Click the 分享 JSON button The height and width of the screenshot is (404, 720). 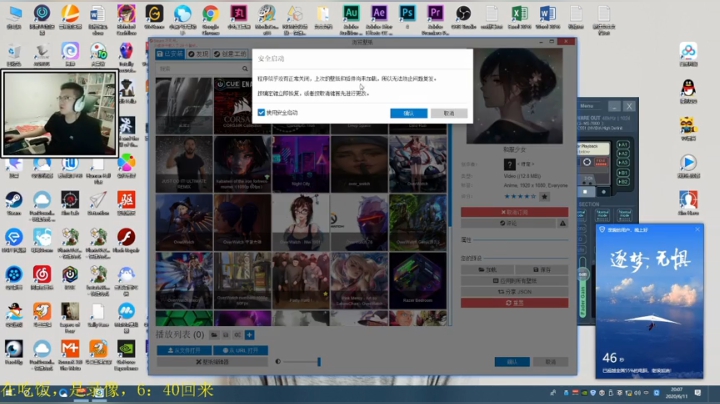point(514,292)
